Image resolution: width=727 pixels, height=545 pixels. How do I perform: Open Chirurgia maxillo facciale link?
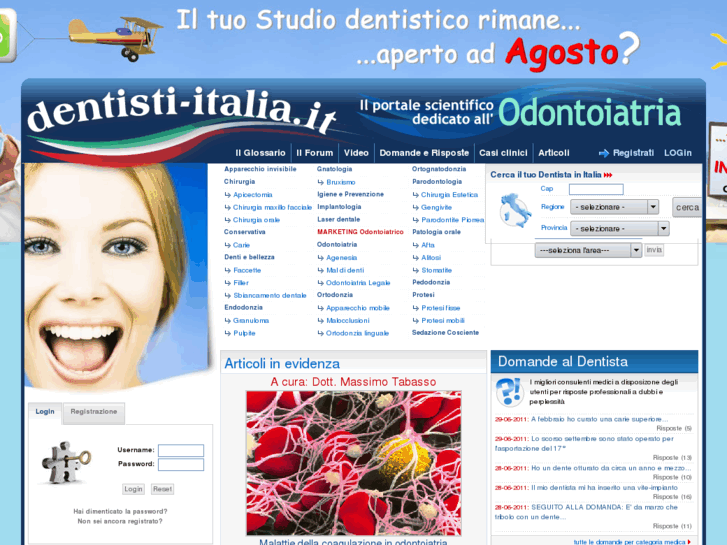click(272, 207)
